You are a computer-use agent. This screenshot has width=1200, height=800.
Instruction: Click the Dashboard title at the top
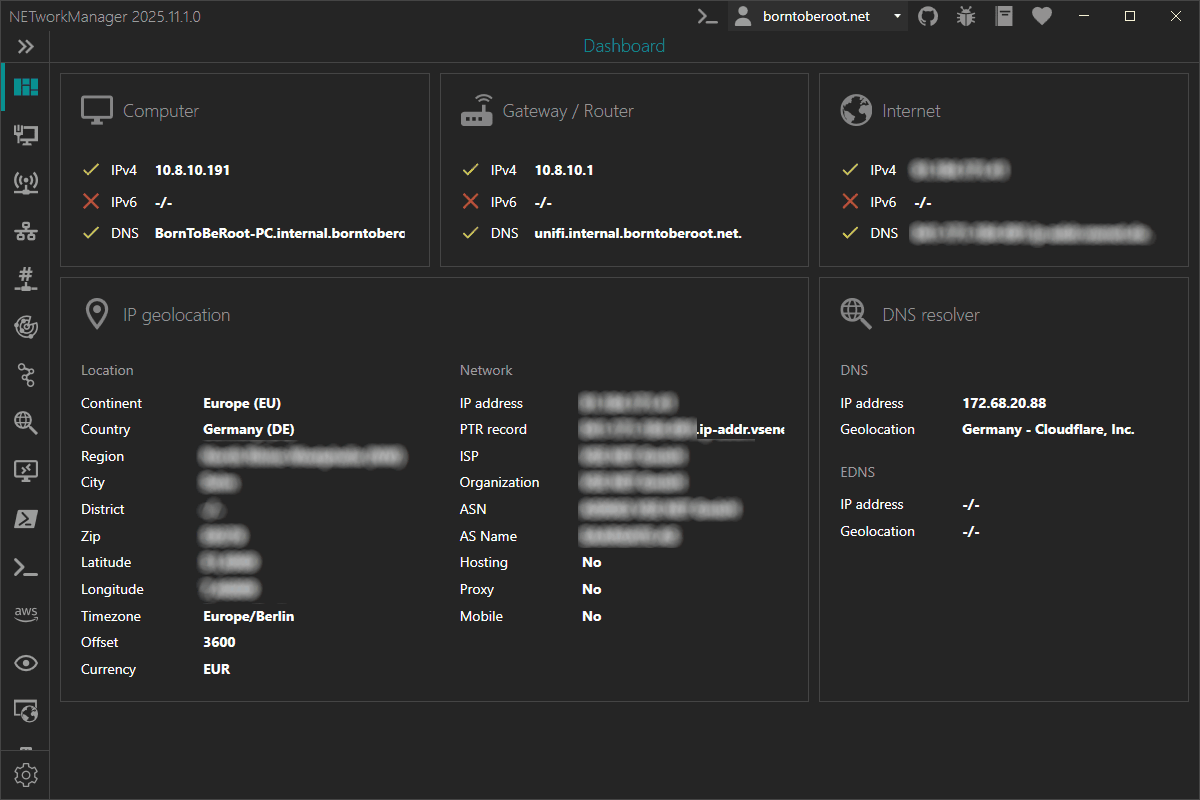pyautogui.click(x=623, y=46)
